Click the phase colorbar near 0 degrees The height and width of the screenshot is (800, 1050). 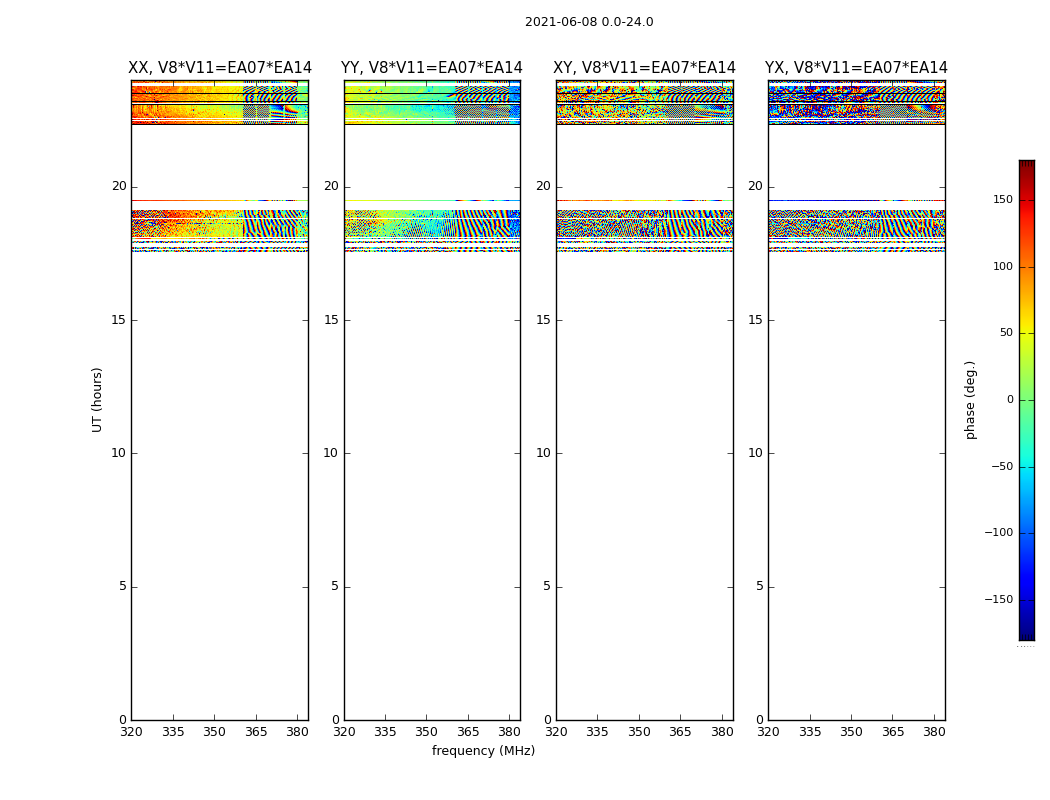click(1027, 400)
